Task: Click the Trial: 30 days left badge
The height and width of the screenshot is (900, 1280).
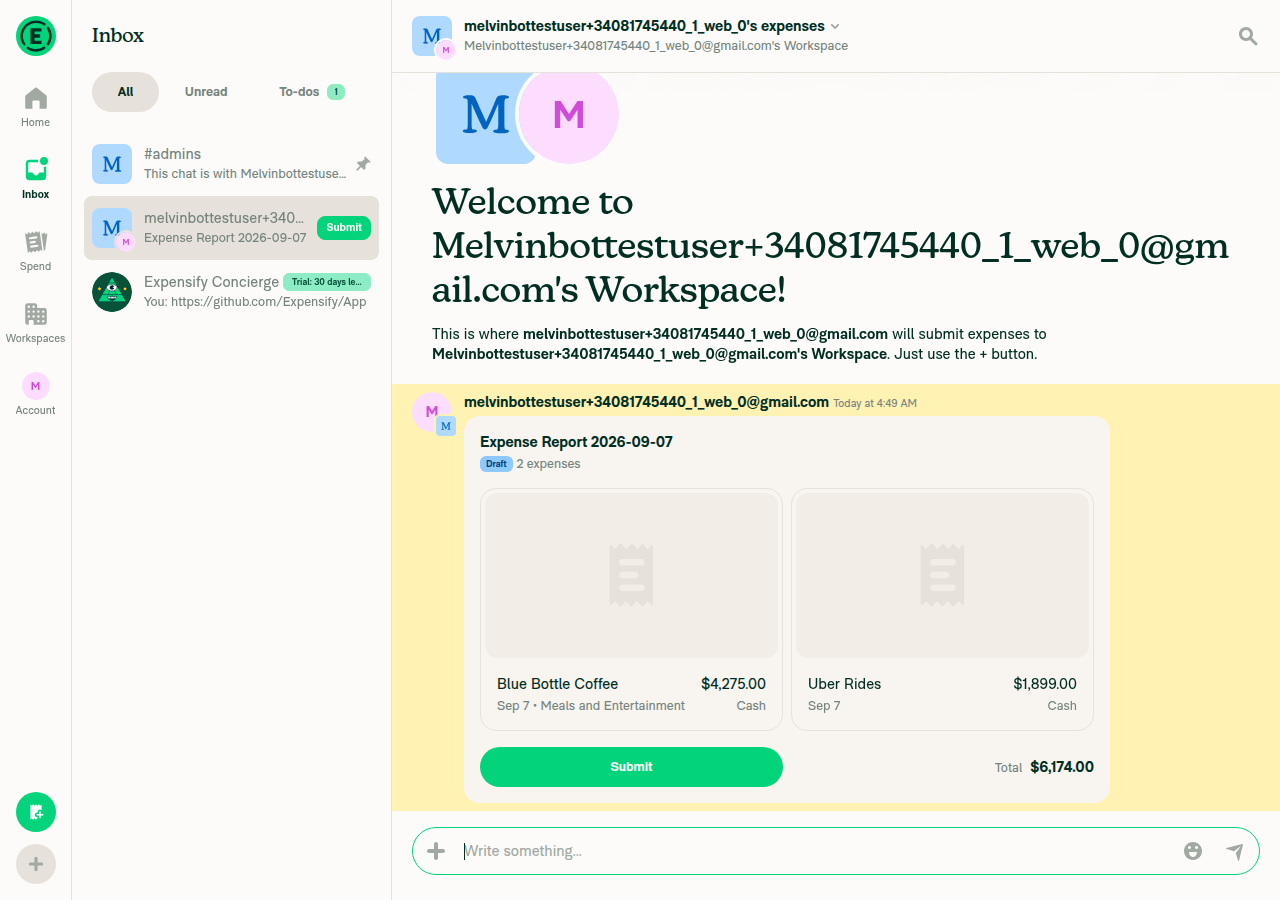Action: 327,282
